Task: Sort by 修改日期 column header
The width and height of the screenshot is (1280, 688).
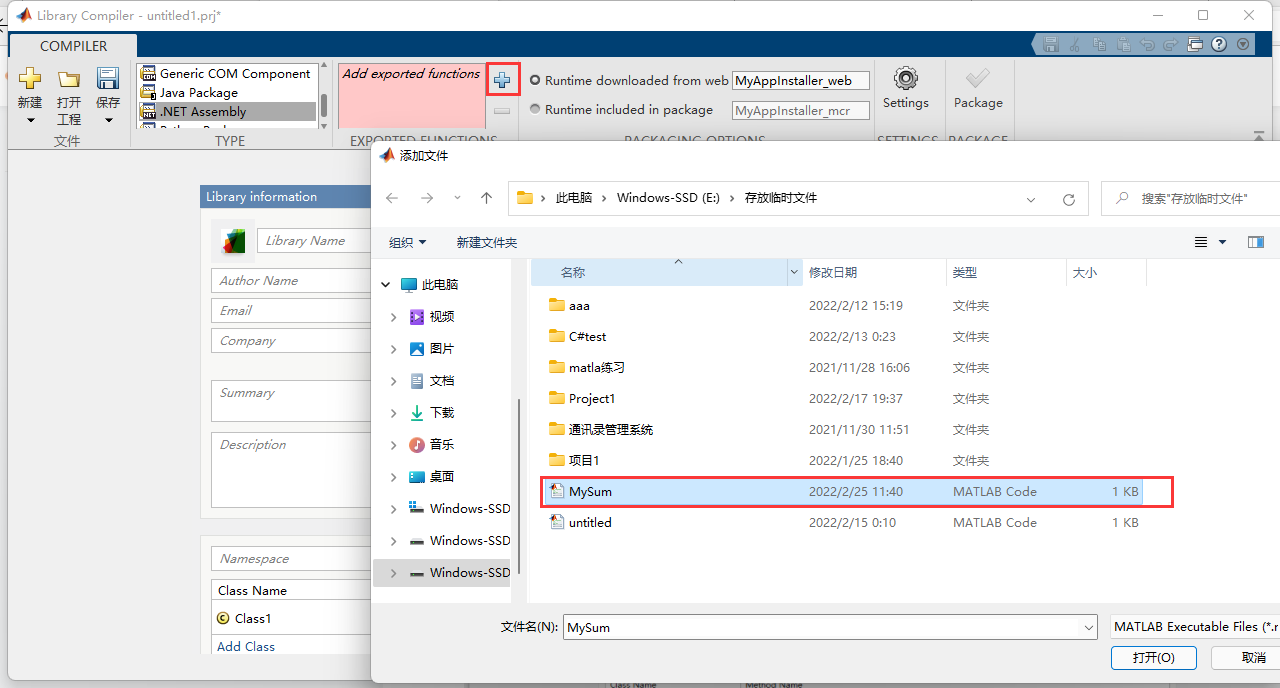Action: pos(833,272)
